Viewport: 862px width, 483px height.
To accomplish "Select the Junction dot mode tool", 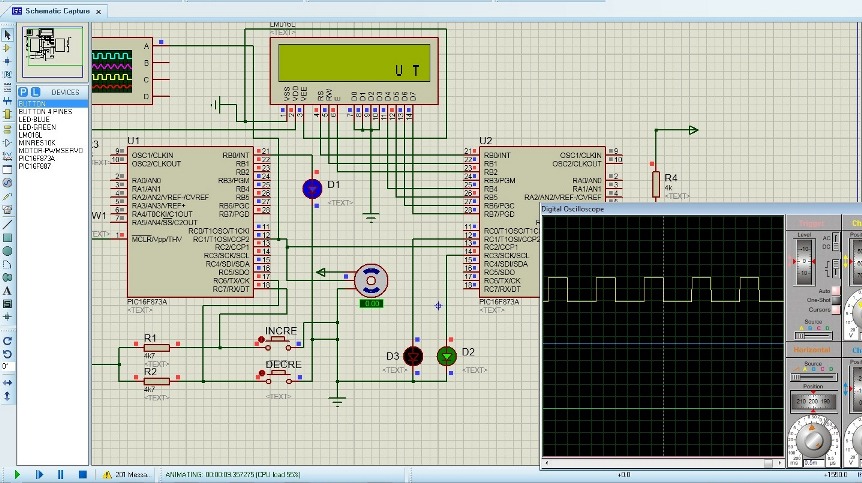I will pyautogui.click(x=7, y=62).
